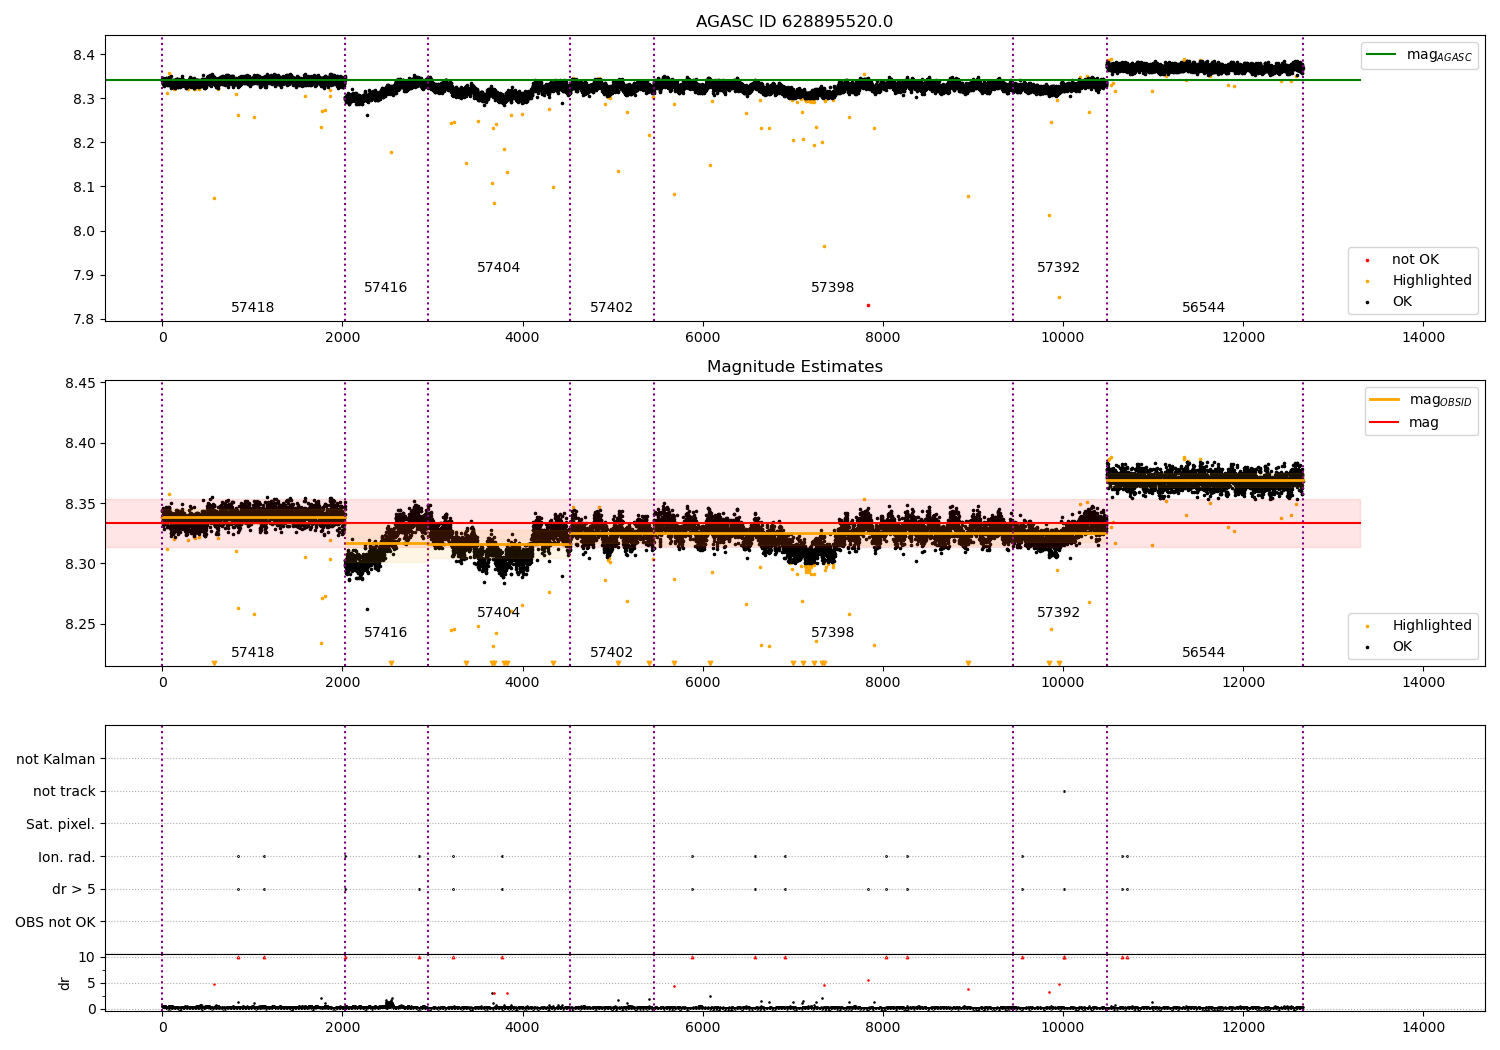
Task: Click OBSID label 57398 in Magnitude Estimates plot
Action: coord(832,633)
